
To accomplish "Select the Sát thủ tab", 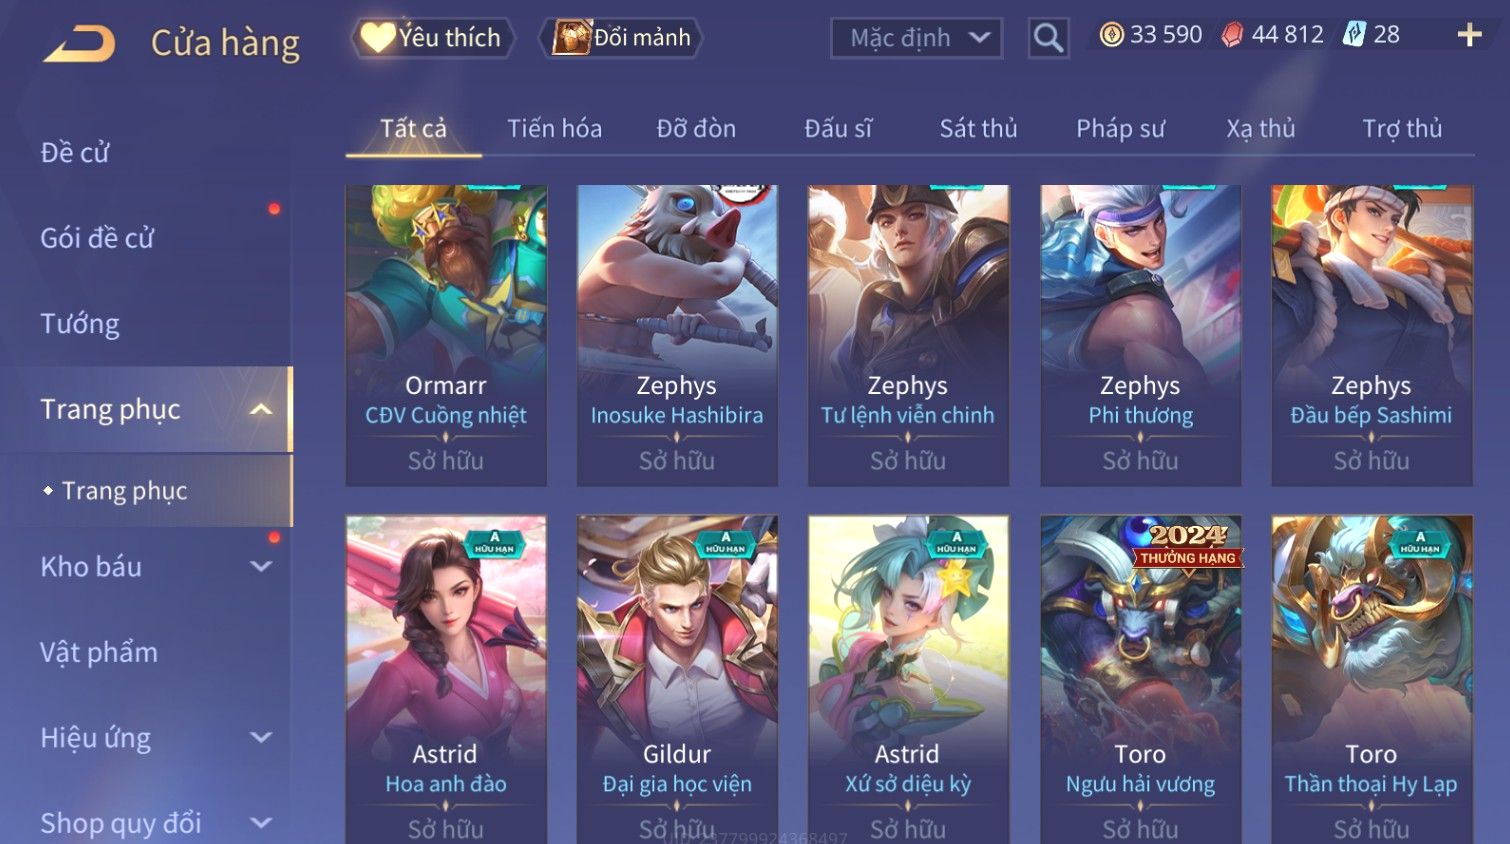I will coord(978,129).
